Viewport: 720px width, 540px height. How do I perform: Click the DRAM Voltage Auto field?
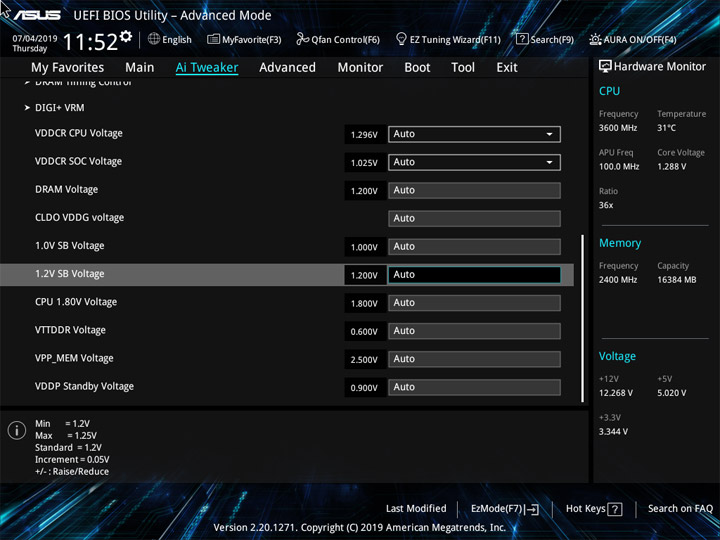(474, 191)
